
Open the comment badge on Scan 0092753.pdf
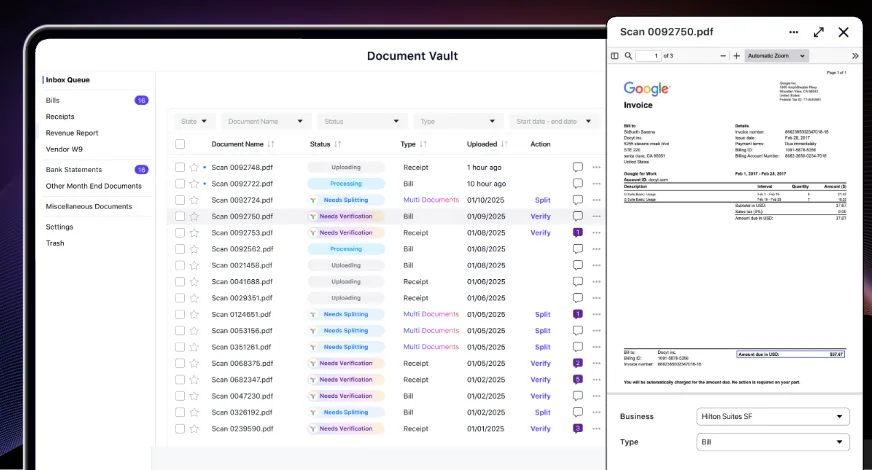[578, 232]
